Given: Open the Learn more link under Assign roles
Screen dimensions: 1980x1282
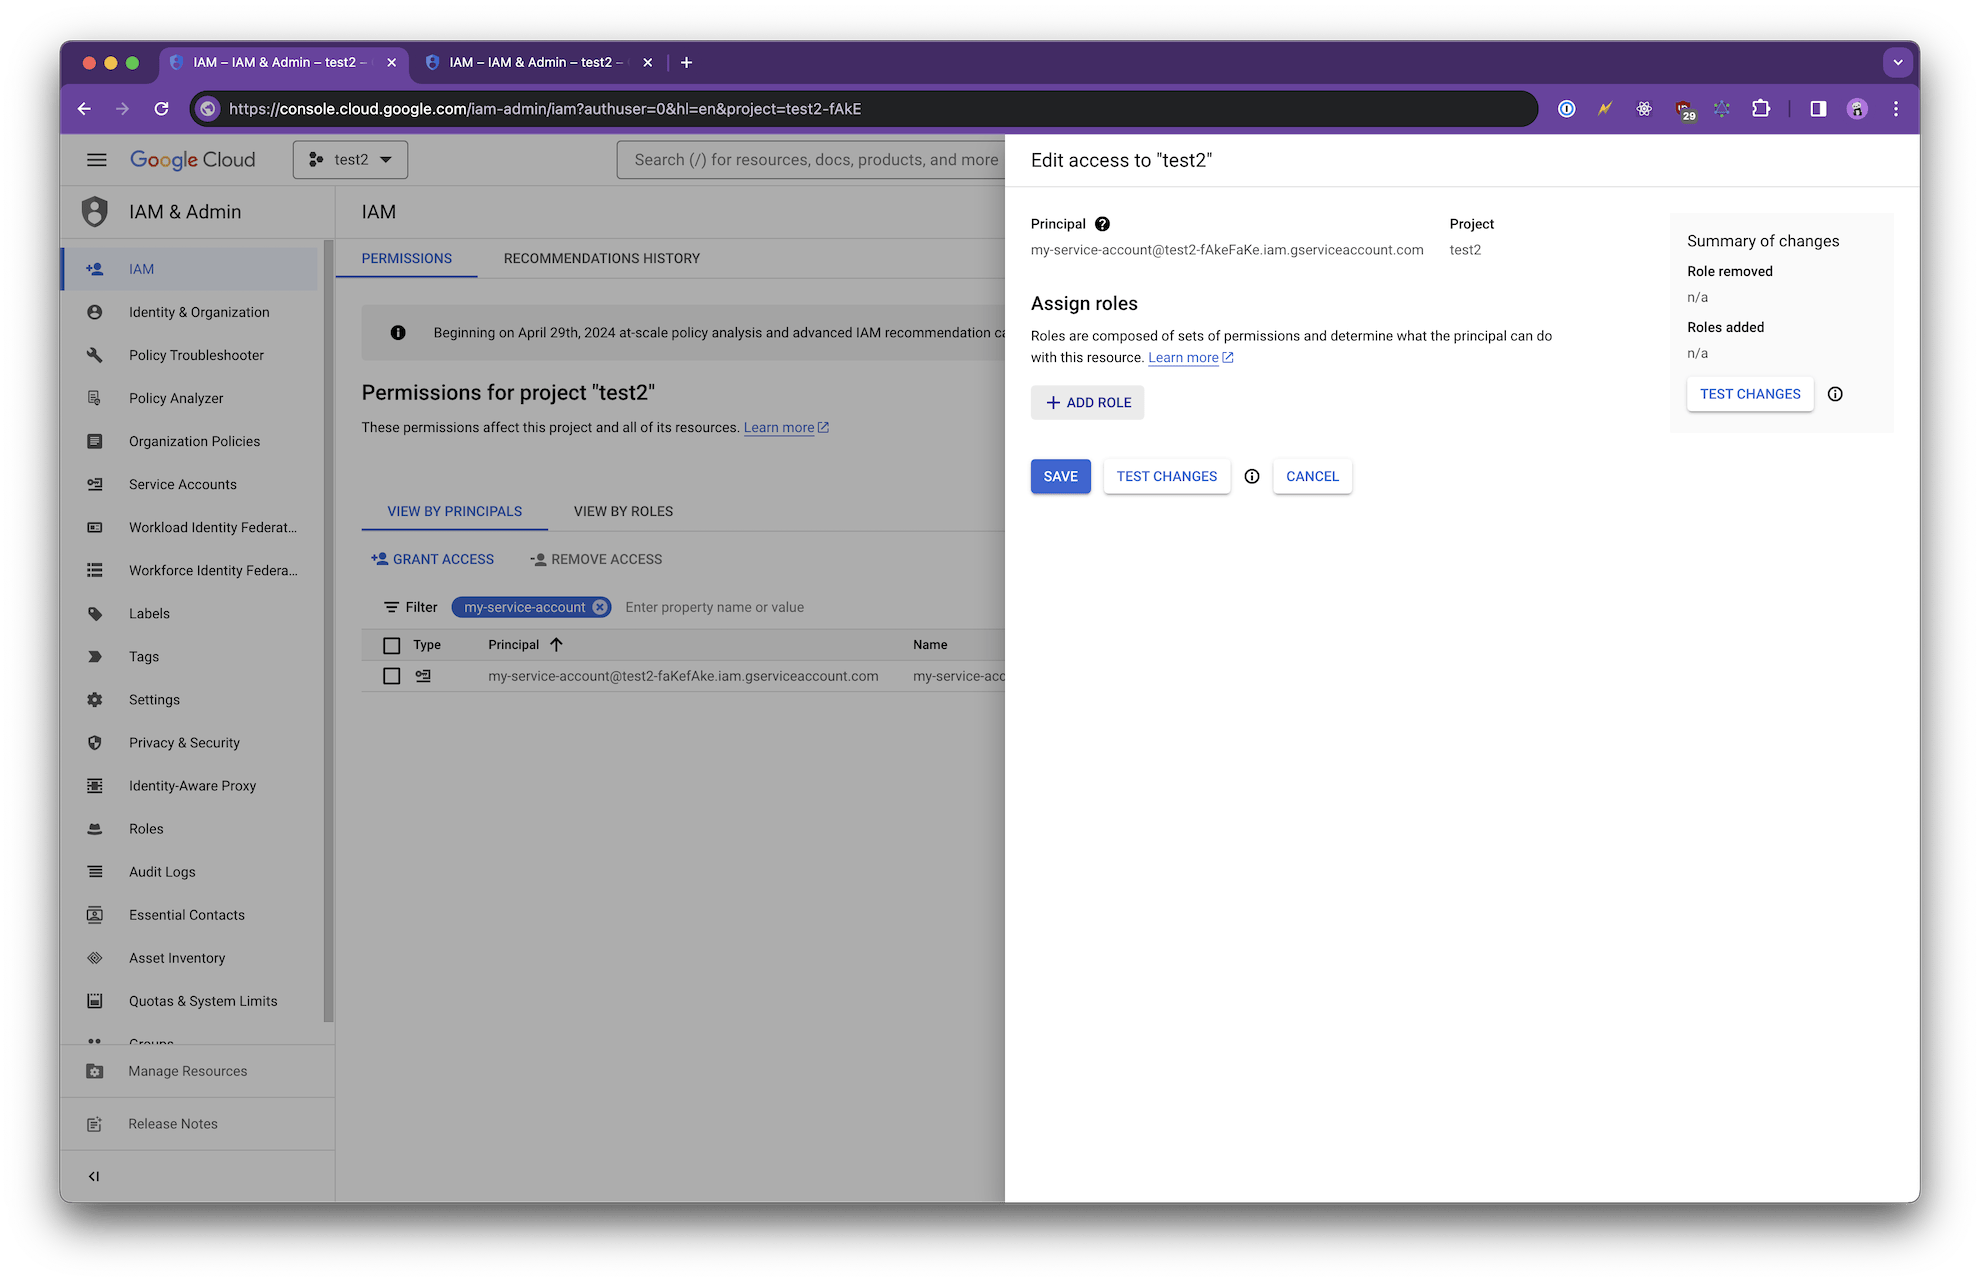Looking at the screenshot, I should click(1184, 357).
